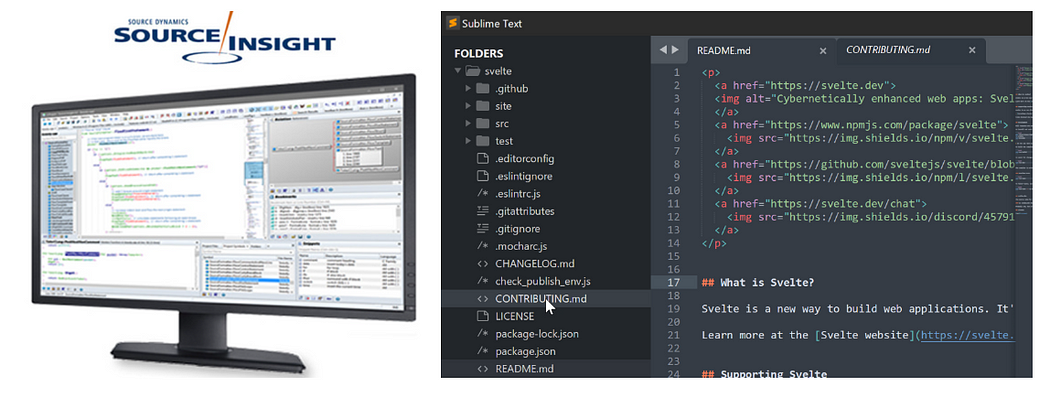1050x398 pixels.
Task: Expand the test folder arrow
Action: coord(468,141)
